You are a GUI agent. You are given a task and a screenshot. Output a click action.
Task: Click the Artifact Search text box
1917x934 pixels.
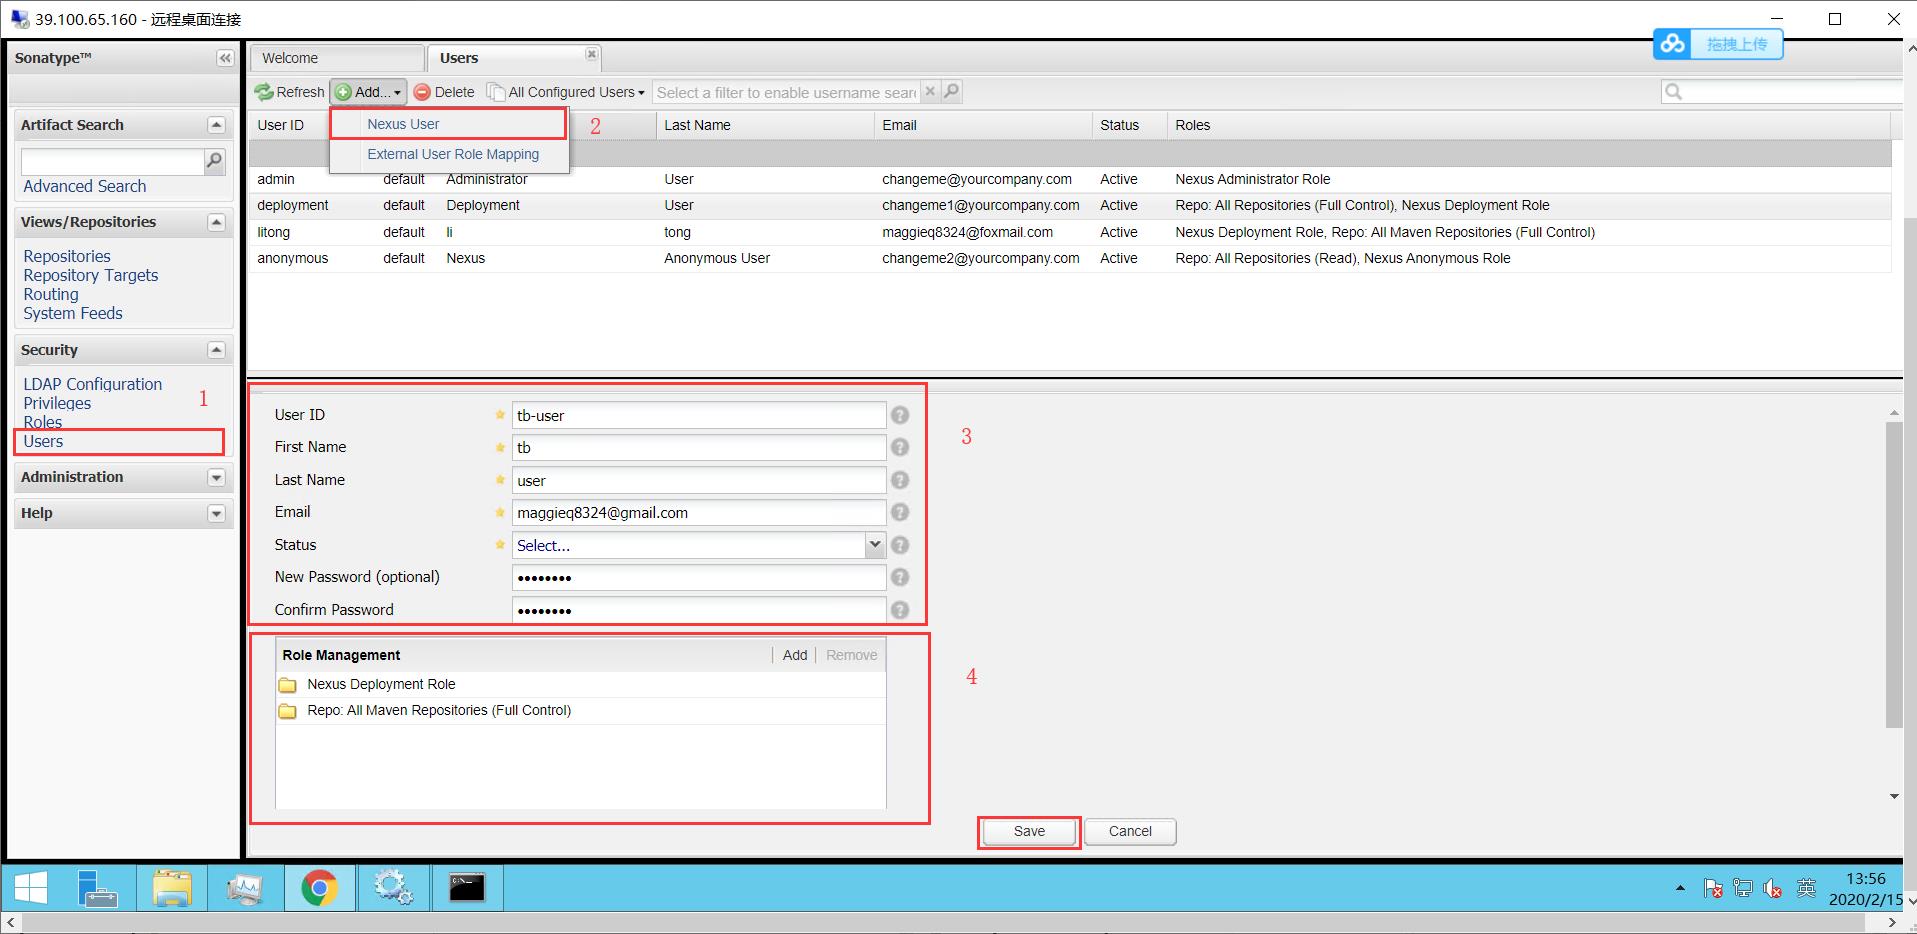[x=112, y=161]
